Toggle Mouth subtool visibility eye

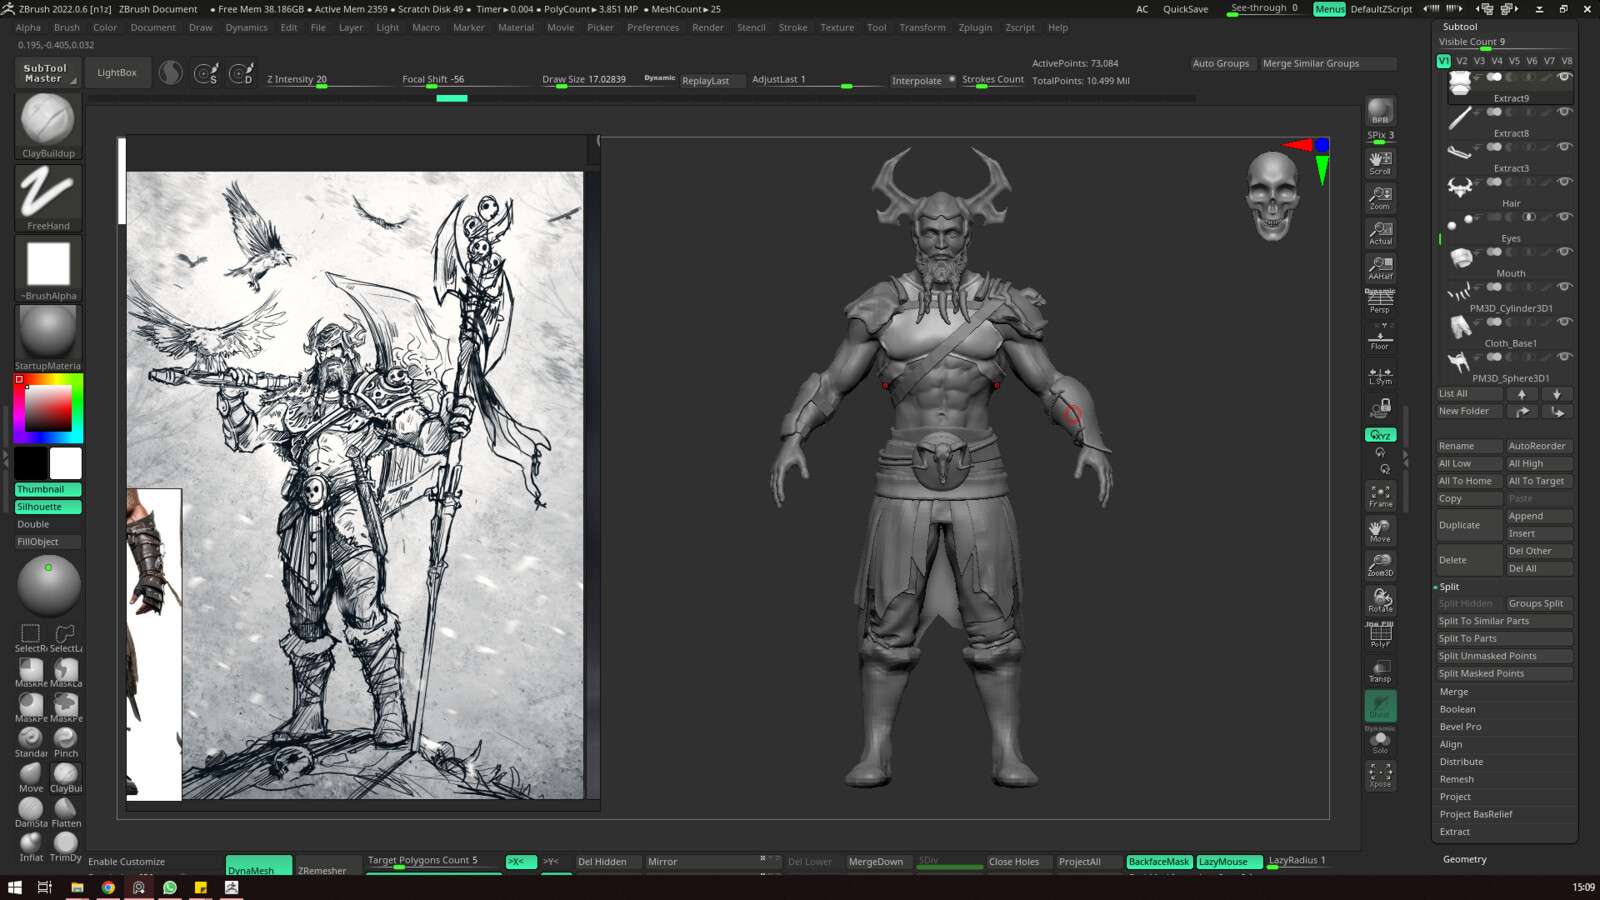[1564, 252]
